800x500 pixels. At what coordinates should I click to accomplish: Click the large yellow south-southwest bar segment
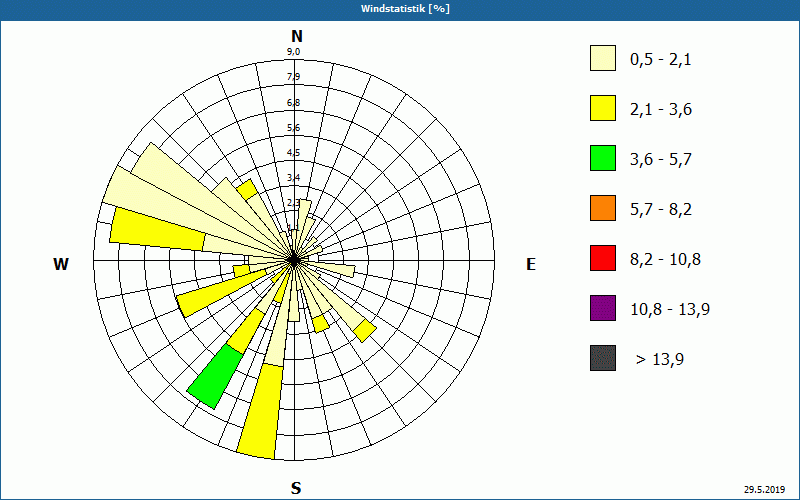261,411
